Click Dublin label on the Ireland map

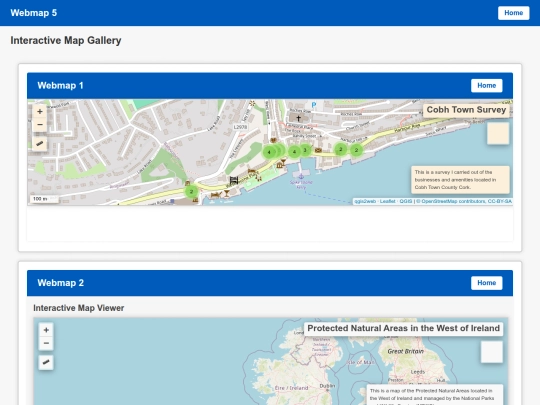click(327, 386)
